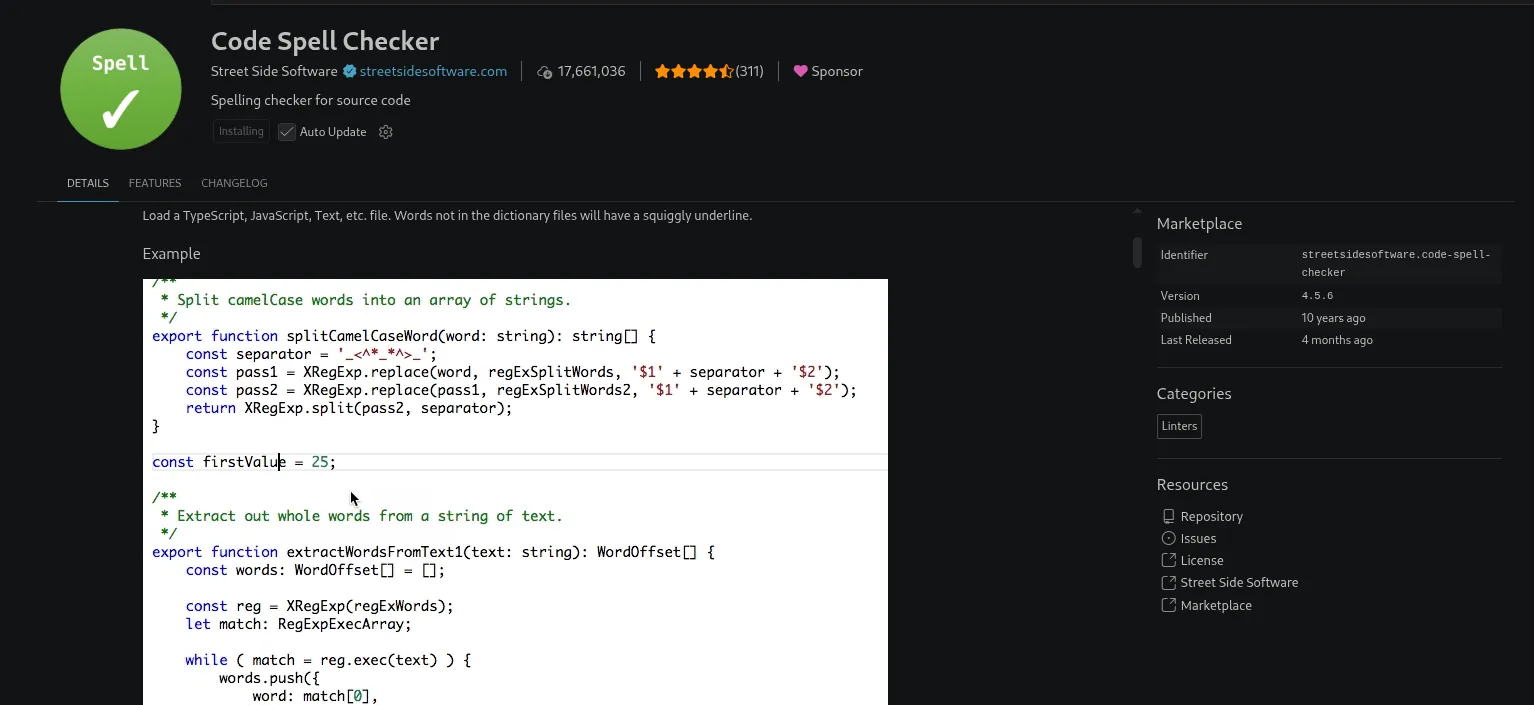Click the Sponsor heart icon
This screenshot has height=705, width=1534.
click(x=800, y=71)
